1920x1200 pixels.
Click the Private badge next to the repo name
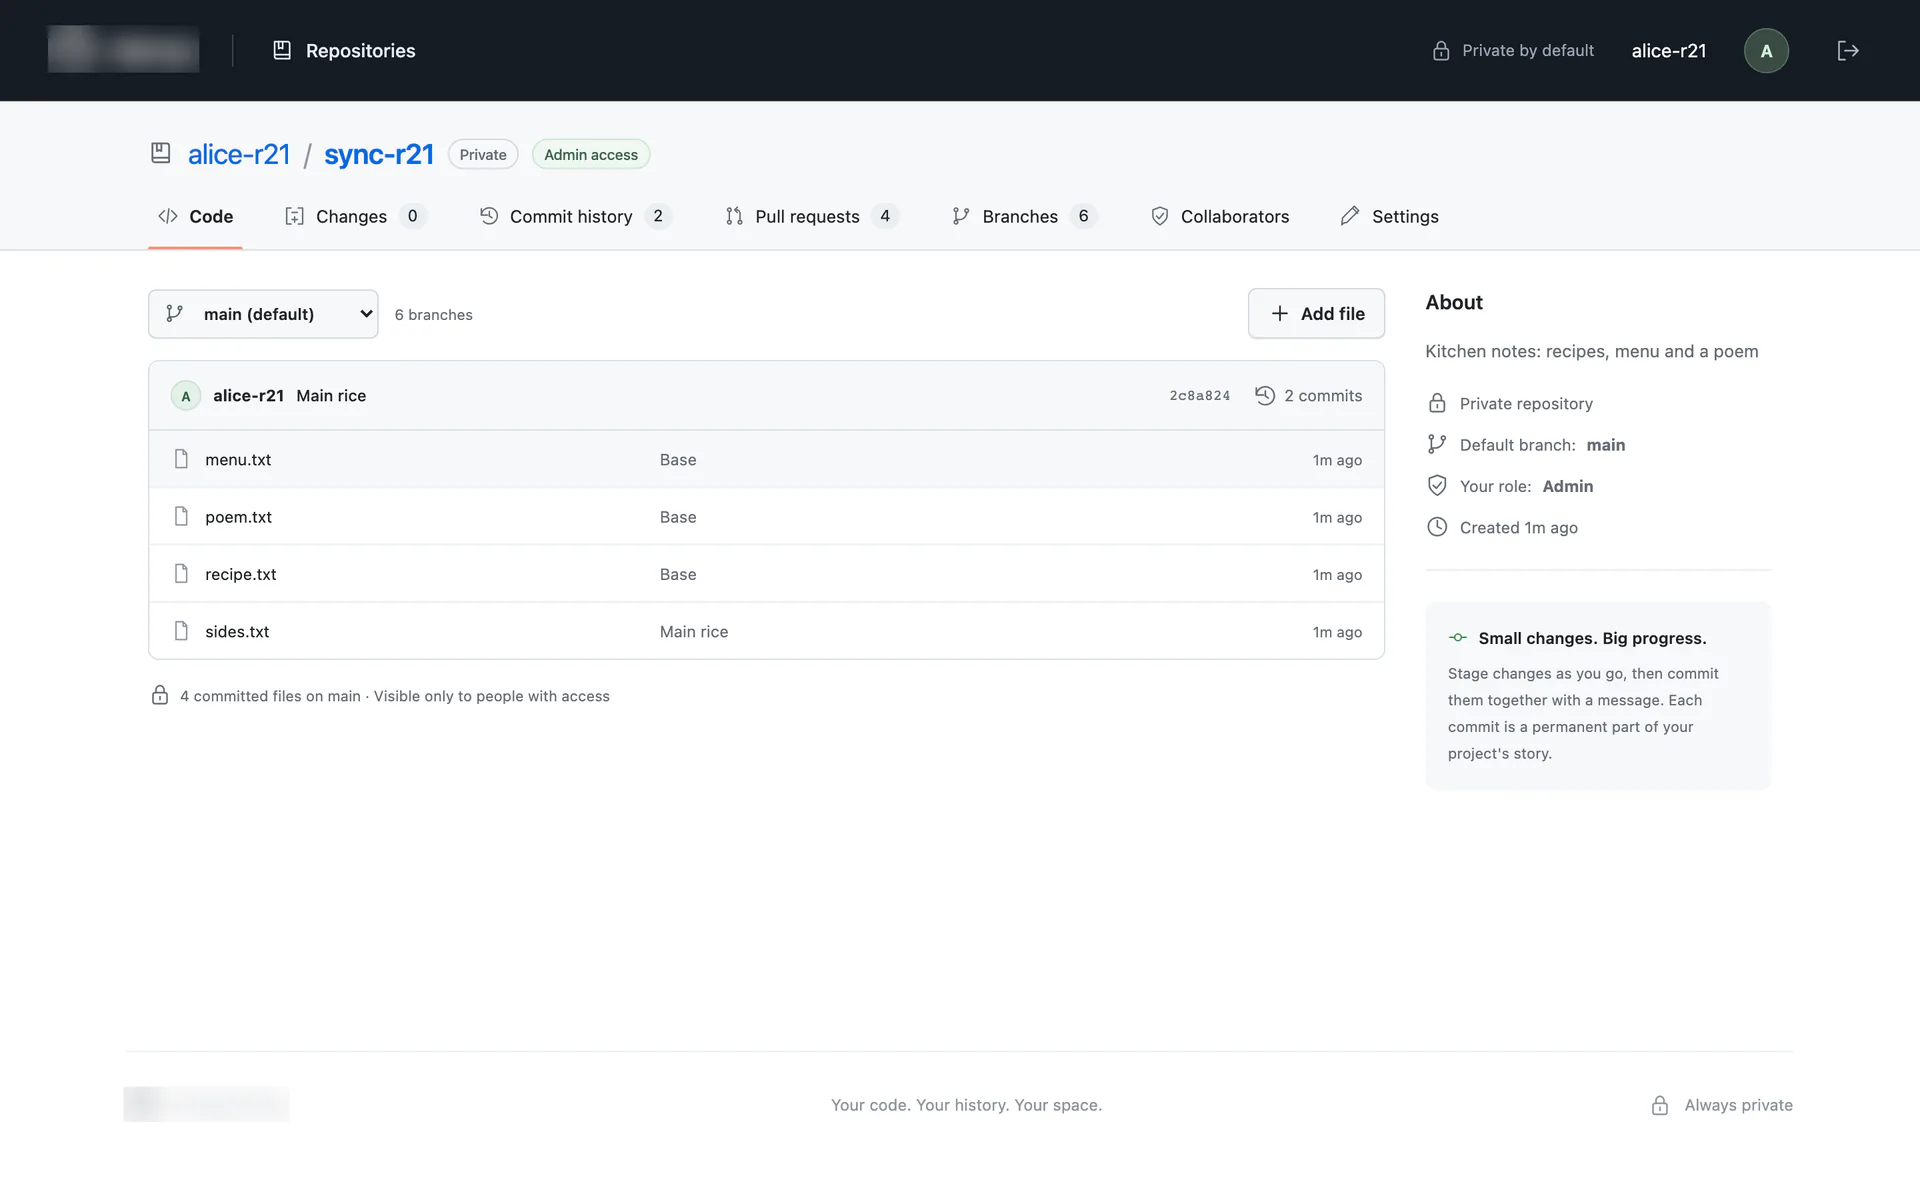[x=483, y=154]
